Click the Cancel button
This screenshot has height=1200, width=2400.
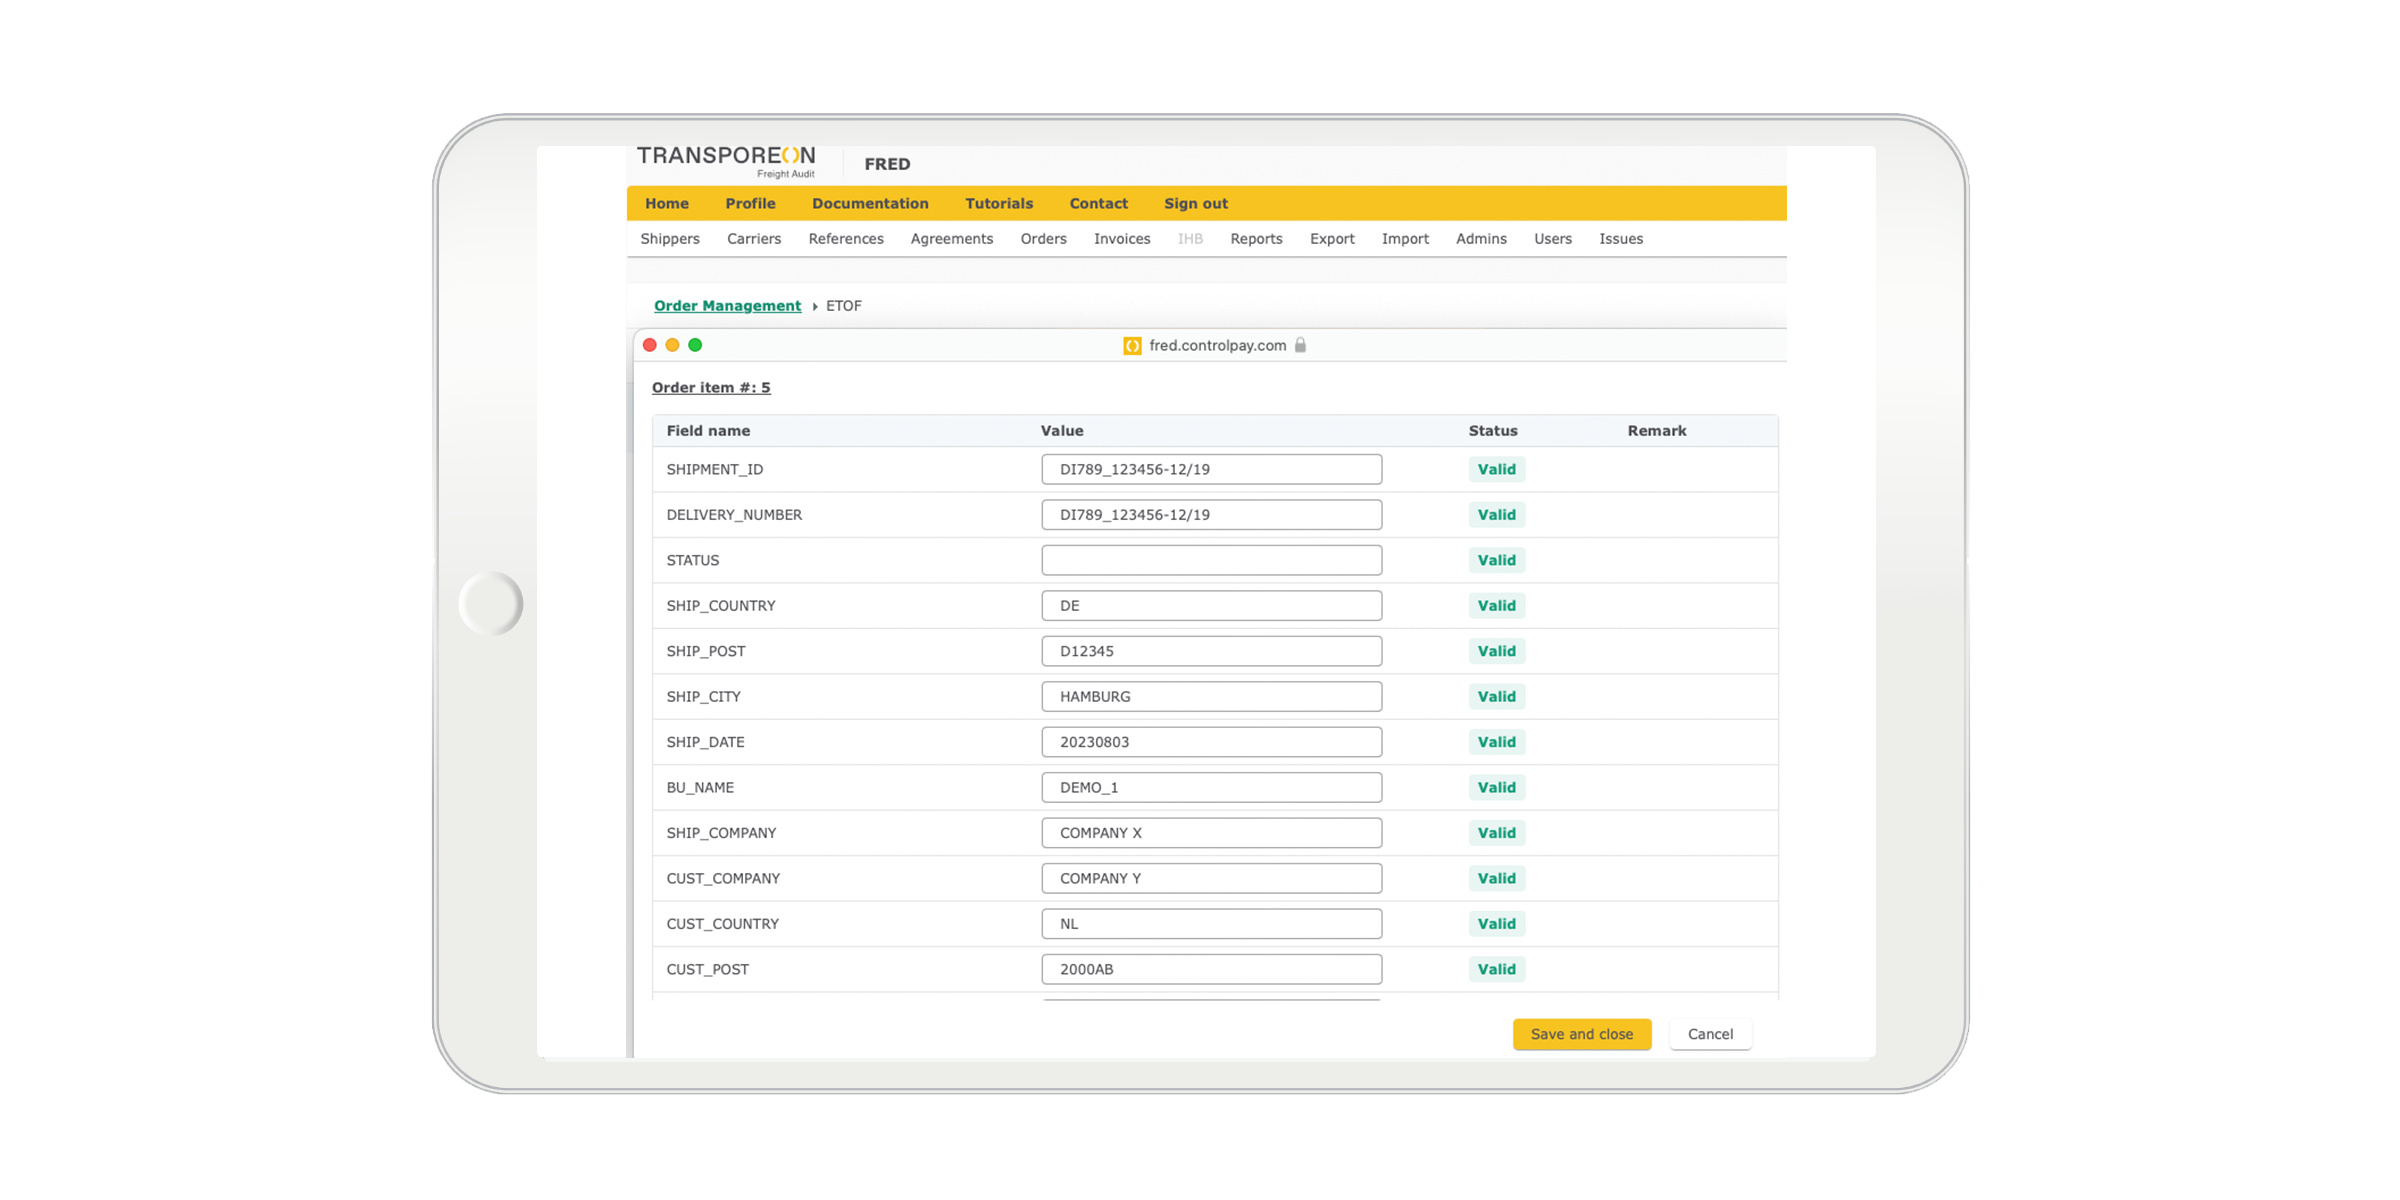point(1710,1034)
